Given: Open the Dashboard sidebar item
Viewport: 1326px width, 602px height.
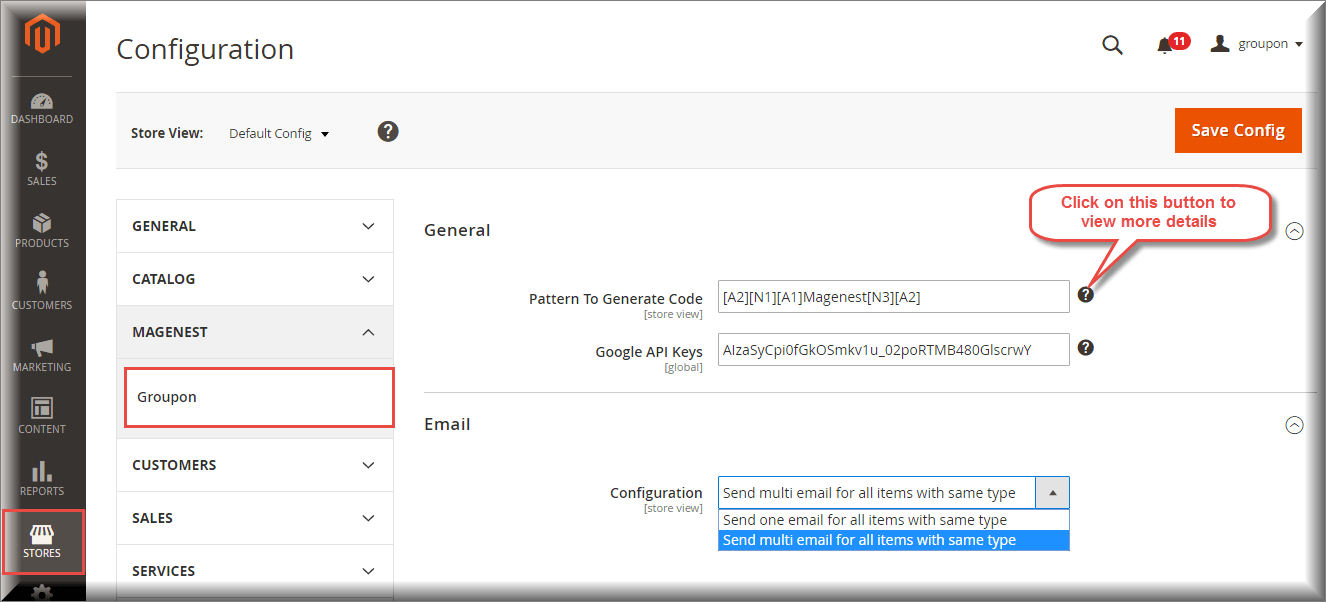Looking at the screenshot, I should click(42, 109).
